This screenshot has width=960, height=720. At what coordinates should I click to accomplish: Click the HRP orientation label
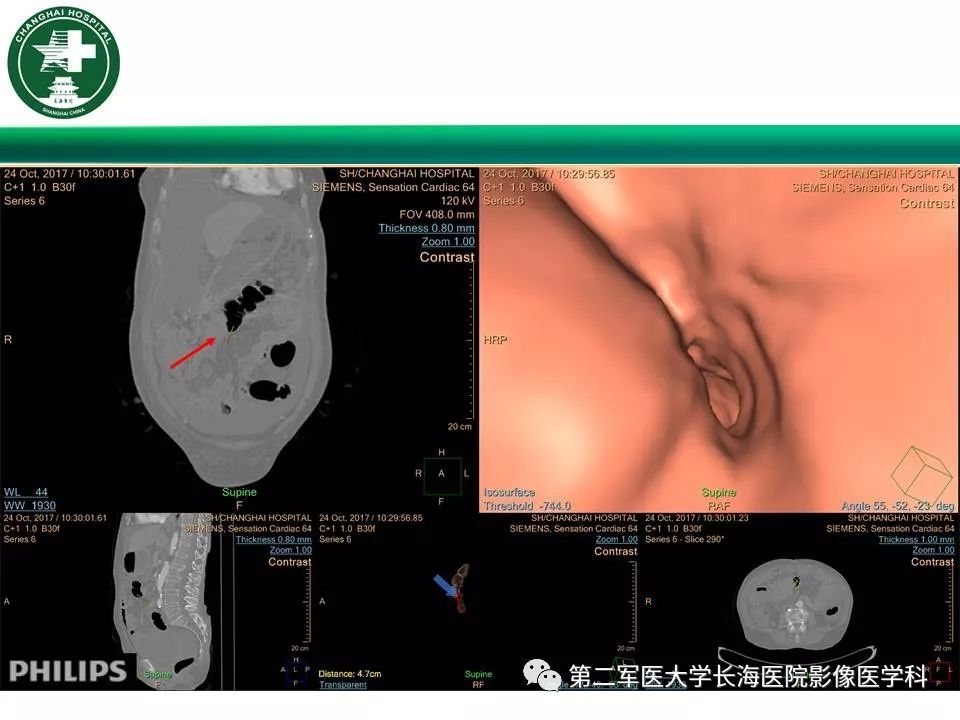click(x=495, y=340)
